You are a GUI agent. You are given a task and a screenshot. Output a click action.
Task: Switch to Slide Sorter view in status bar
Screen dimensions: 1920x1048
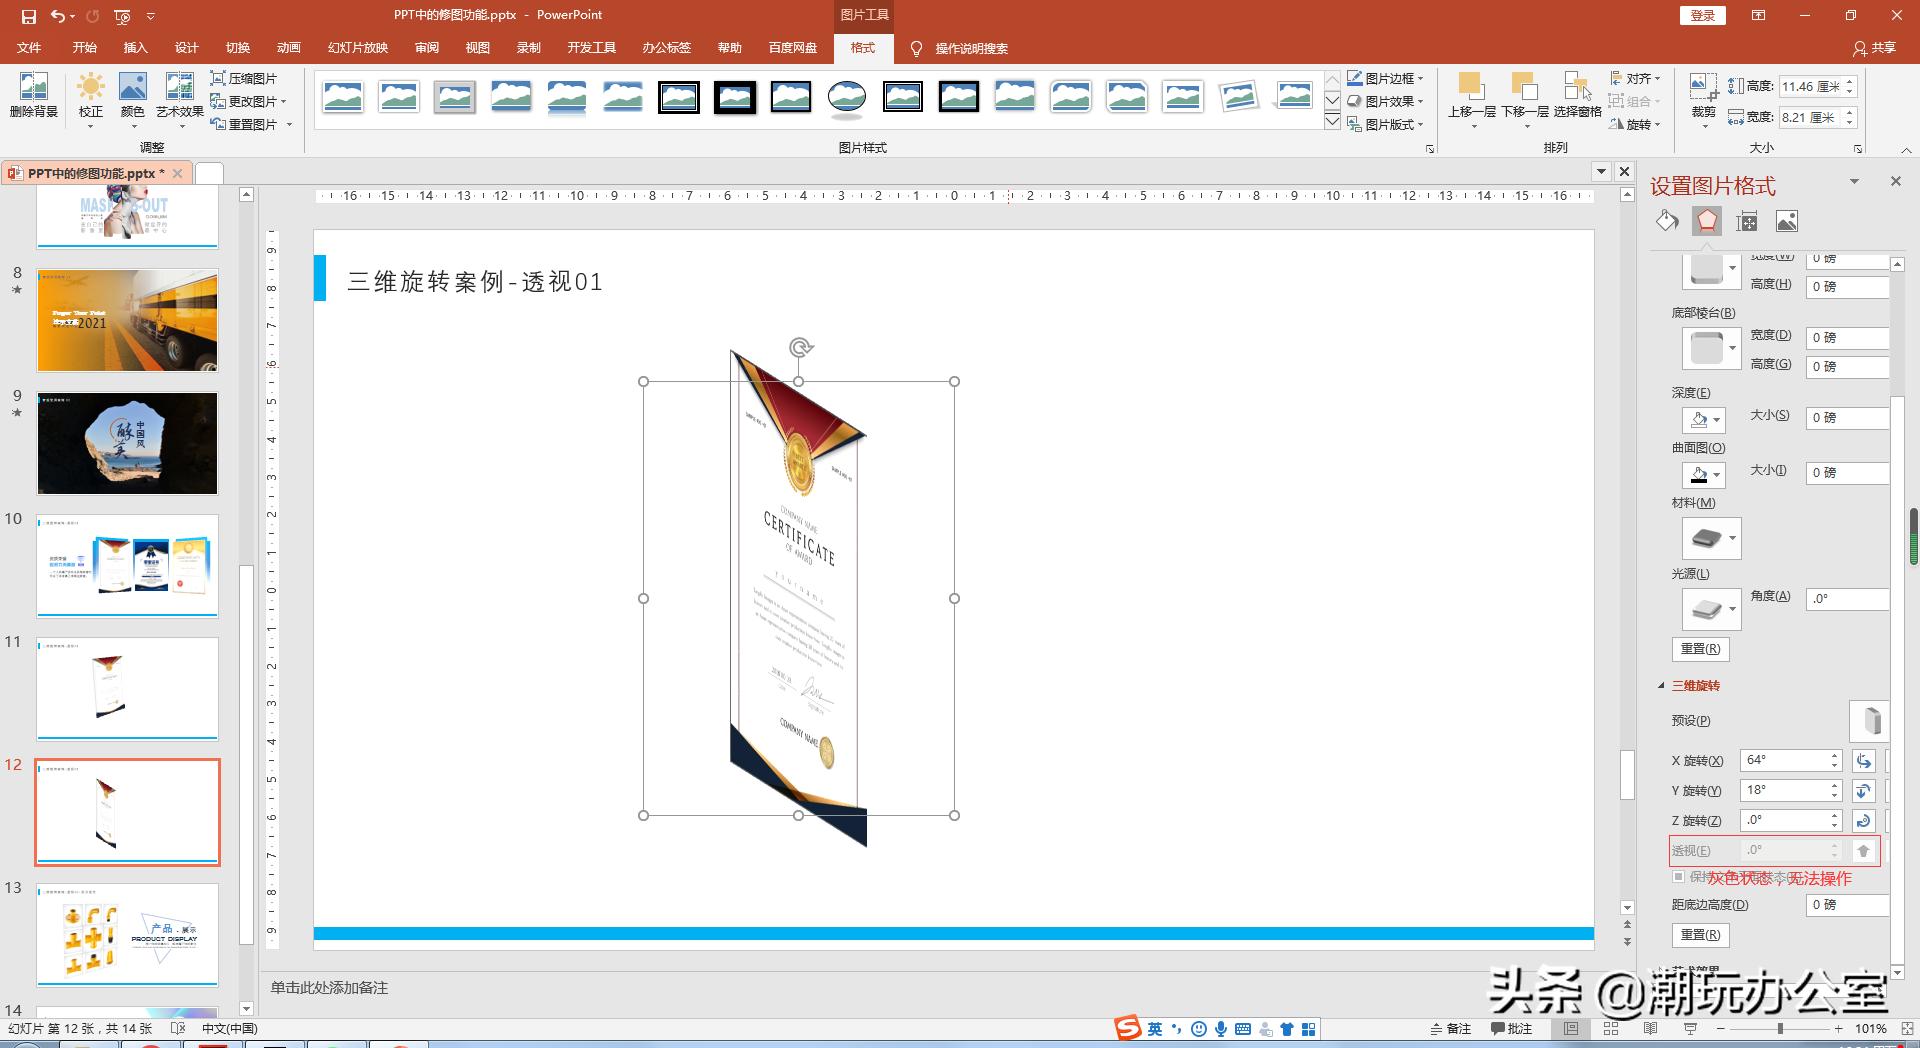click(1611, 1028)
